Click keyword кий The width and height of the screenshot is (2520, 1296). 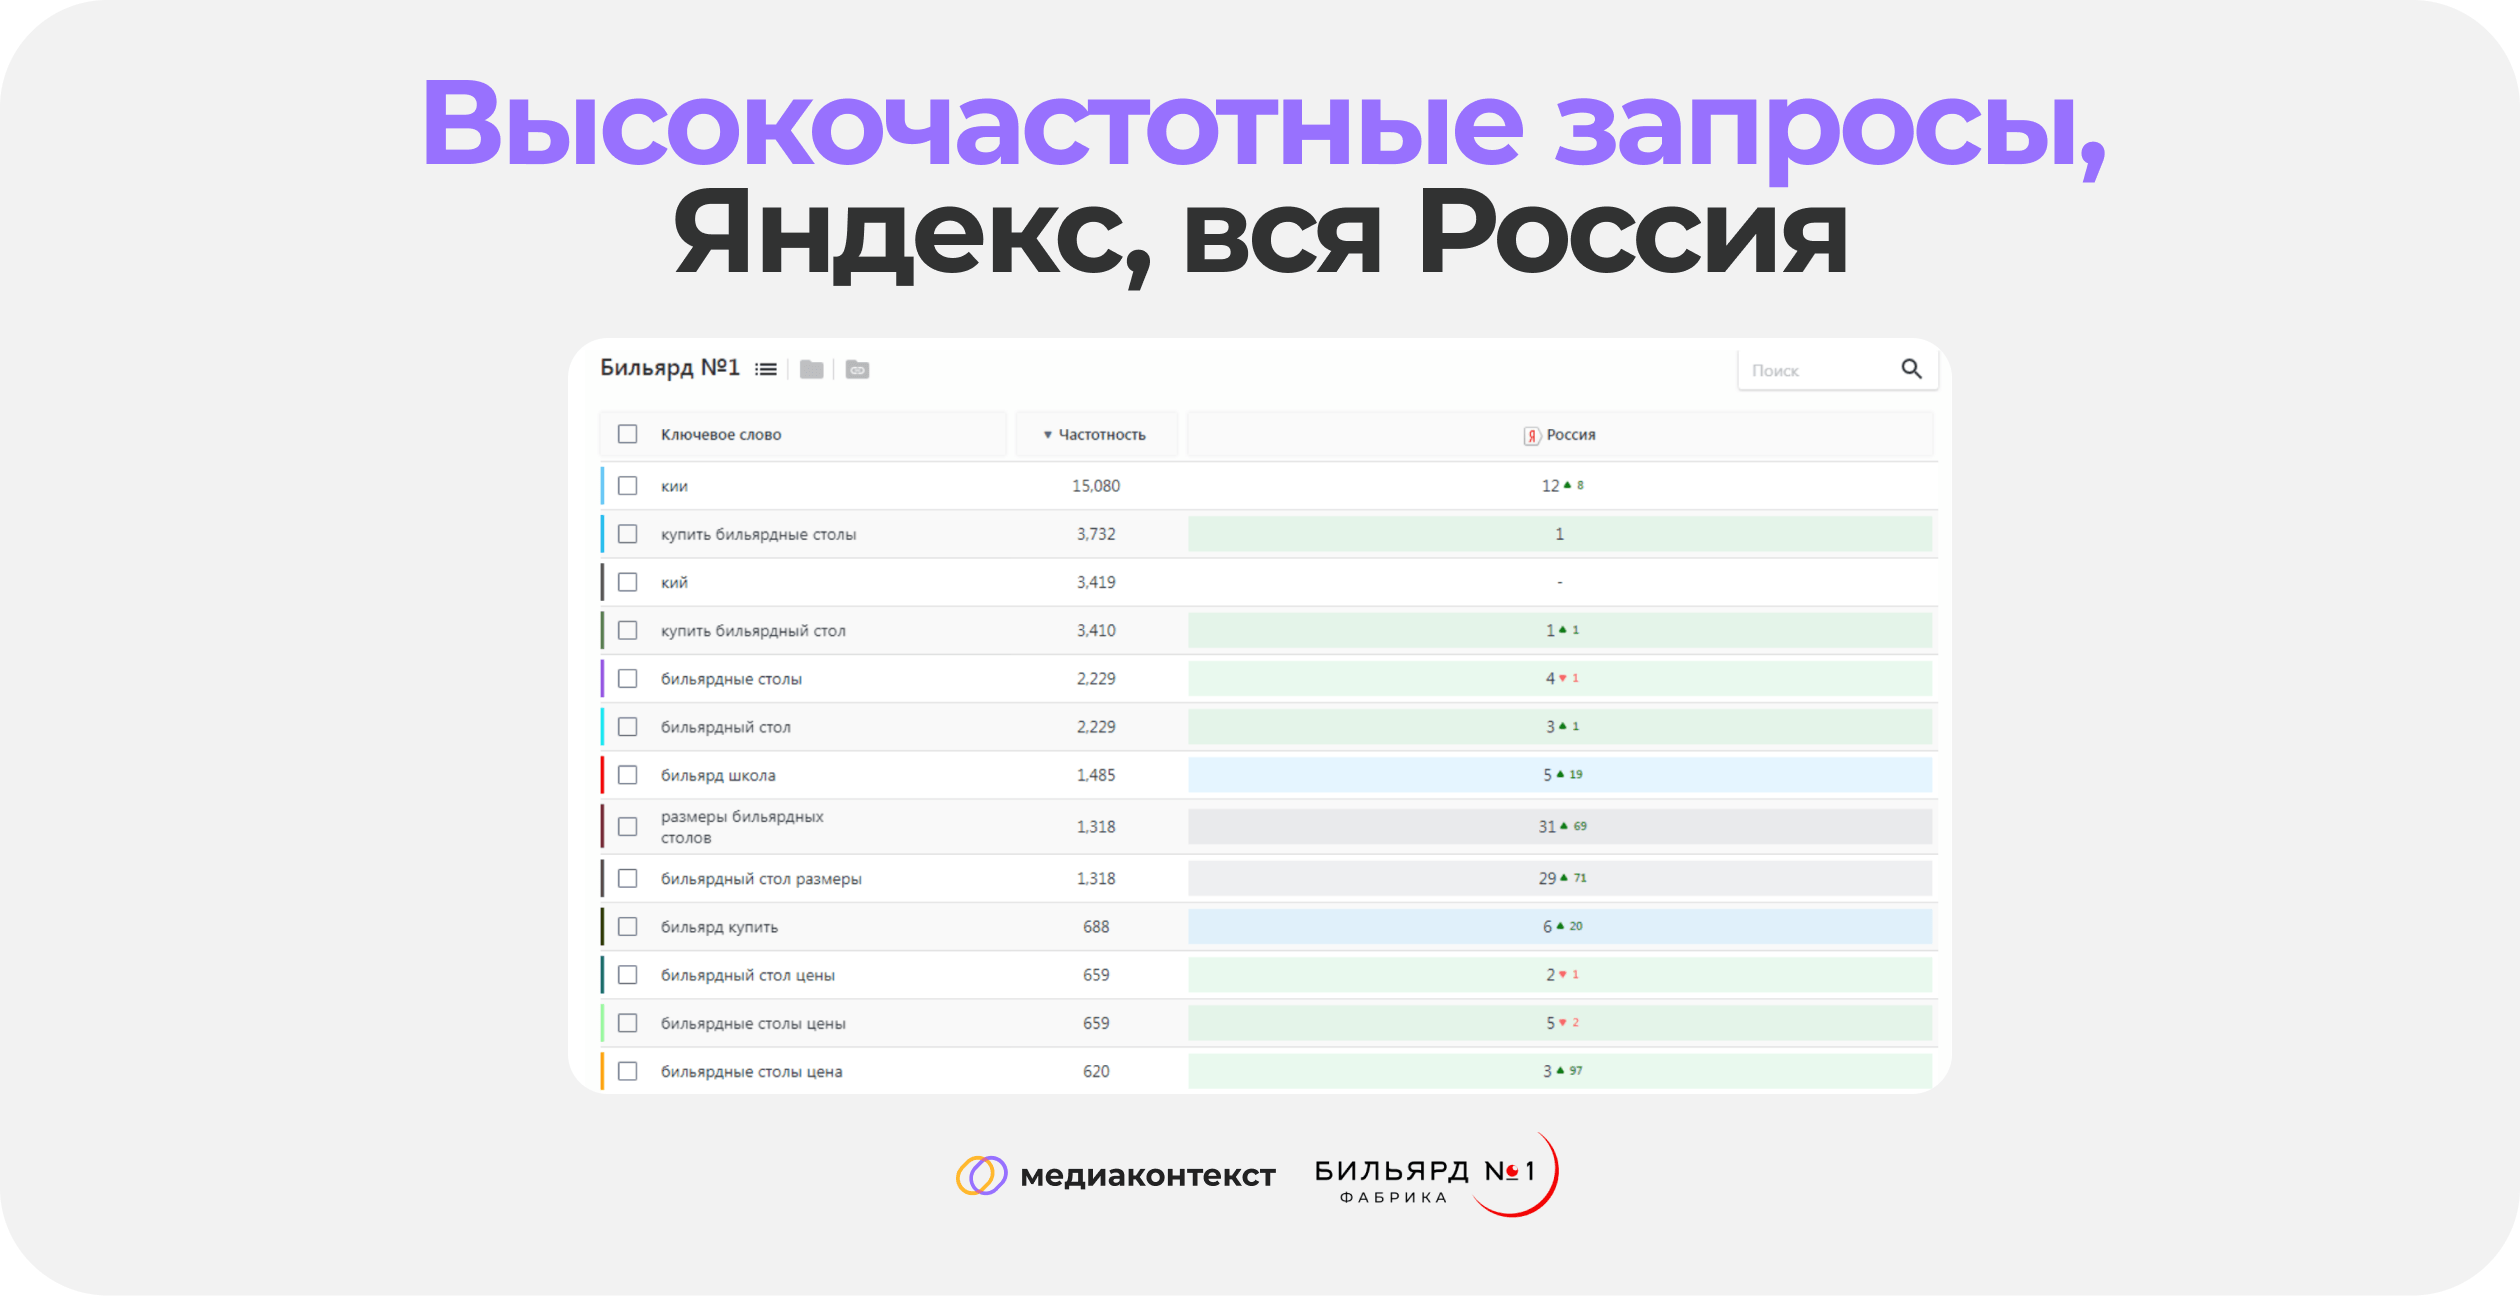(674, 582)
